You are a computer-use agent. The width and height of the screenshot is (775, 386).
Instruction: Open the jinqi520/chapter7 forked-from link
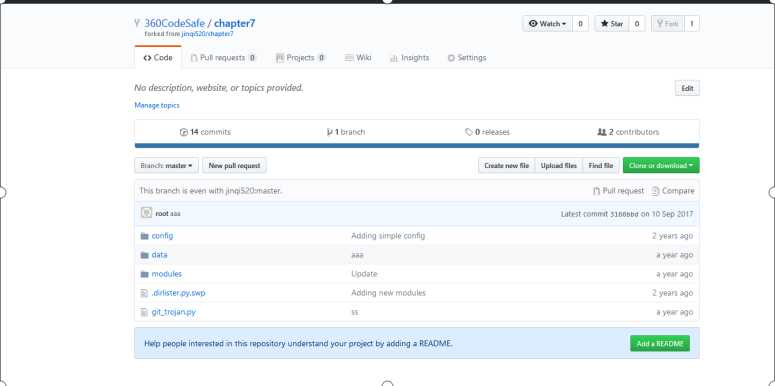pos(208,34)
